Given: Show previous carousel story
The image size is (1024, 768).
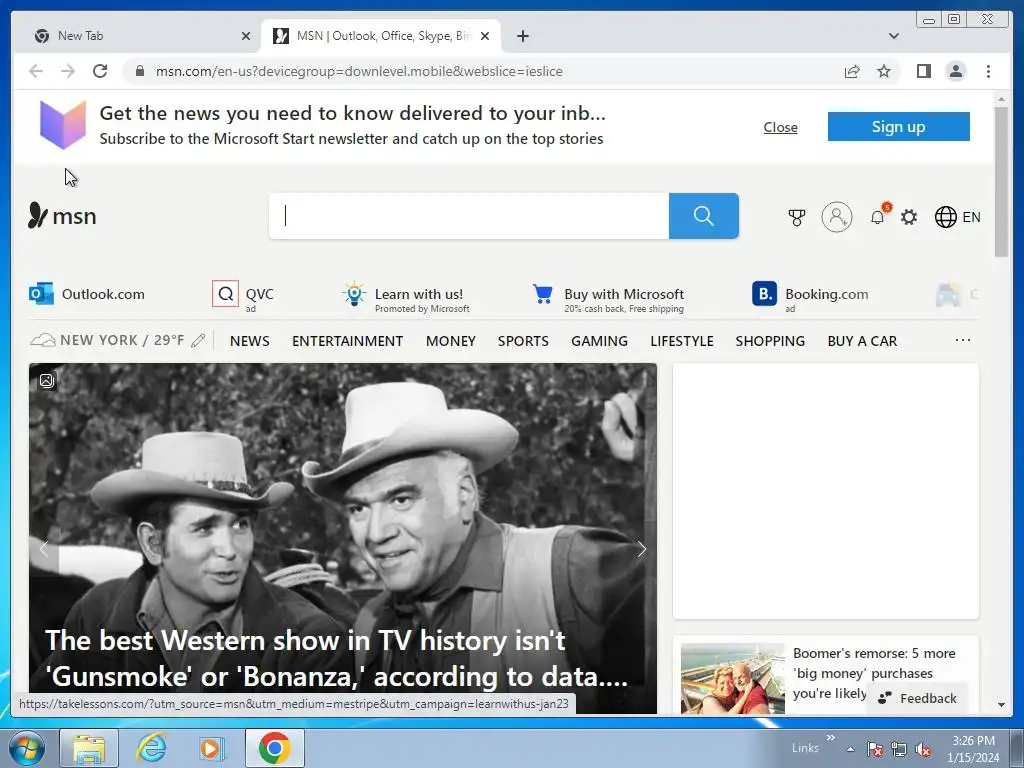Looking at the screenshot, I should [44, 549].
